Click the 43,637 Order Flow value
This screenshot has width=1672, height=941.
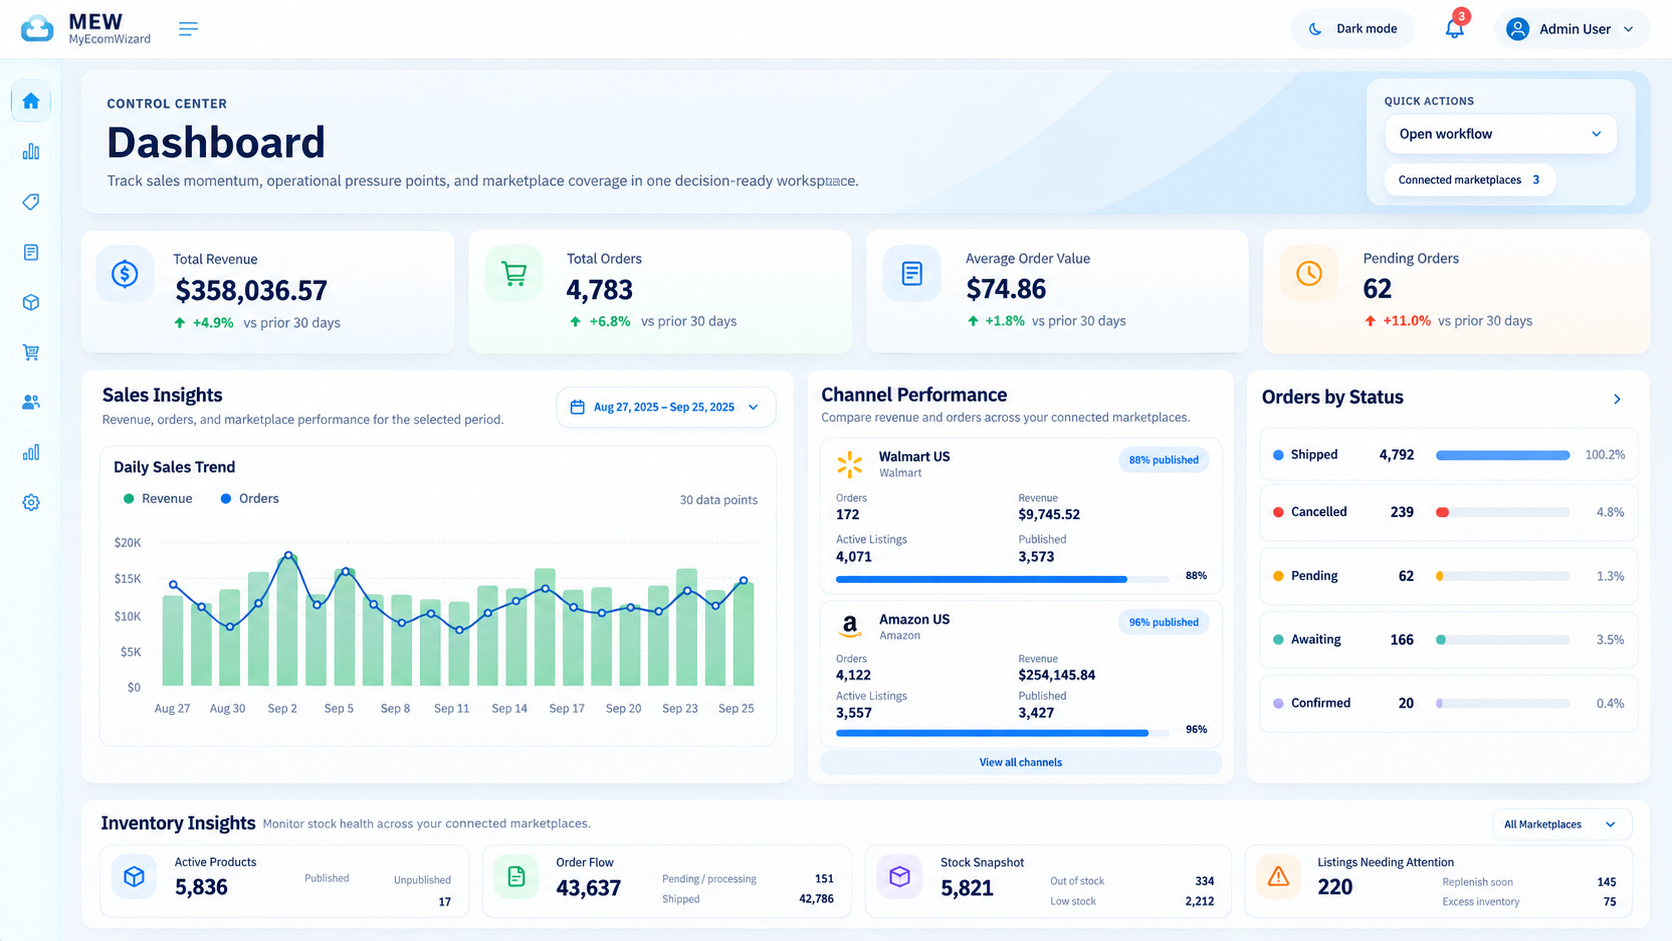coord(588,888)
